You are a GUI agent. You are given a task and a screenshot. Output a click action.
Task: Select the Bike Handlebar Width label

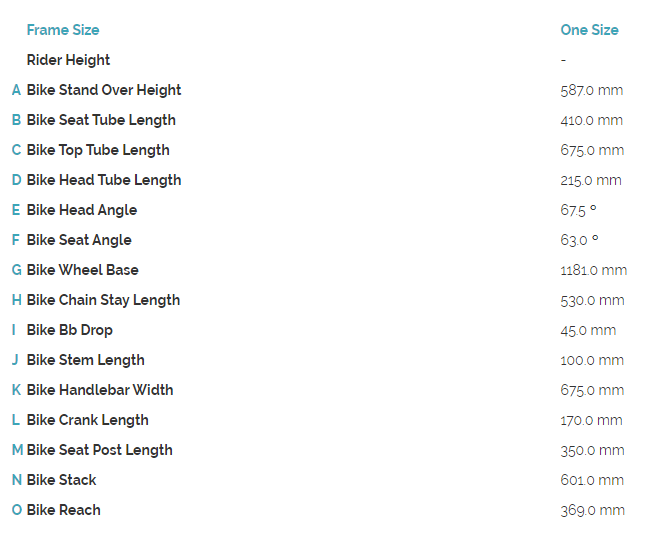100,390
